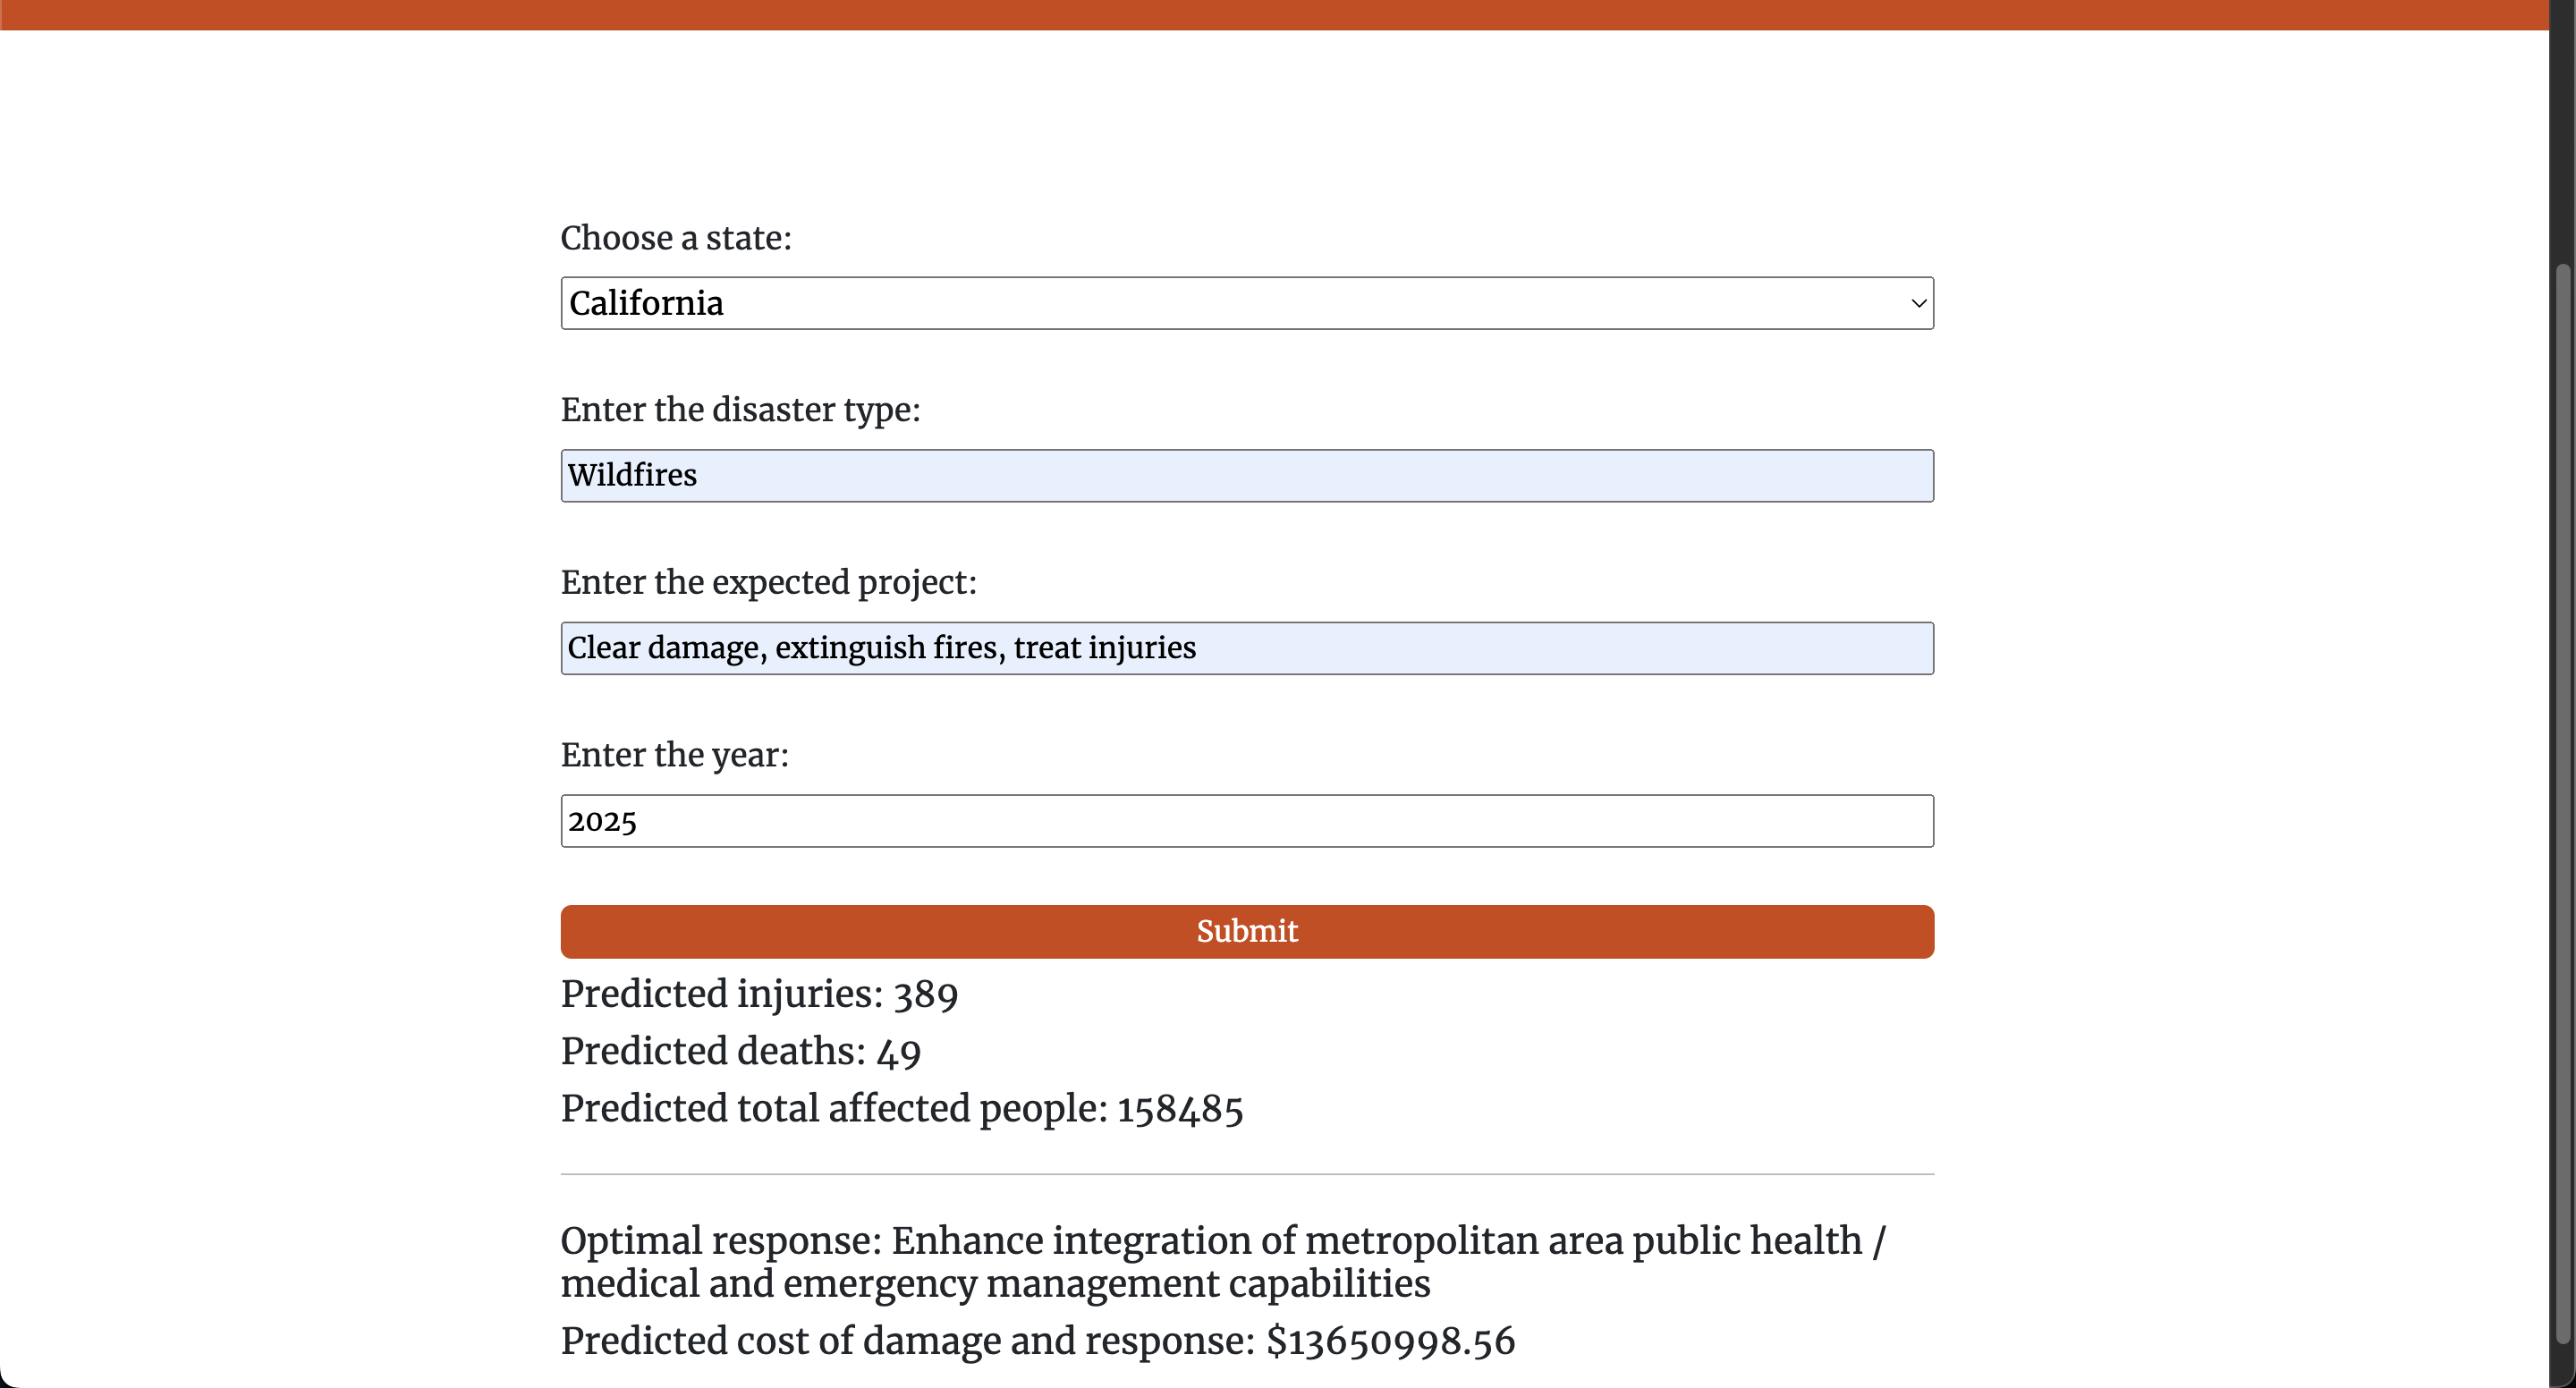Focus the disaster type field containing Wildfires
The height and width of the screenshot is (1388, 2576).
click(x=1246, y=476)
